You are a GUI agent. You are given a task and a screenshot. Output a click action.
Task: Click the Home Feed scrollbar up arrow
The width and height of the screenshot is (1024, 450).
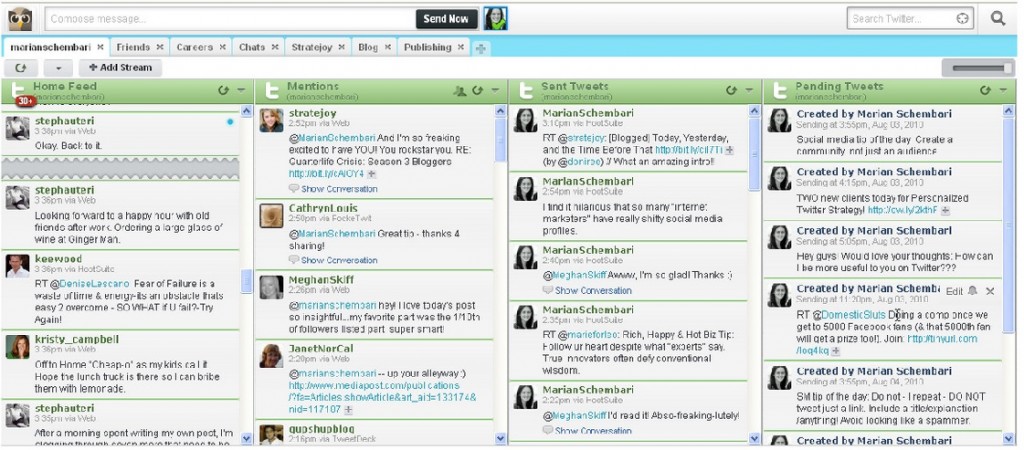pyautogui.click(x=247, y=111)
